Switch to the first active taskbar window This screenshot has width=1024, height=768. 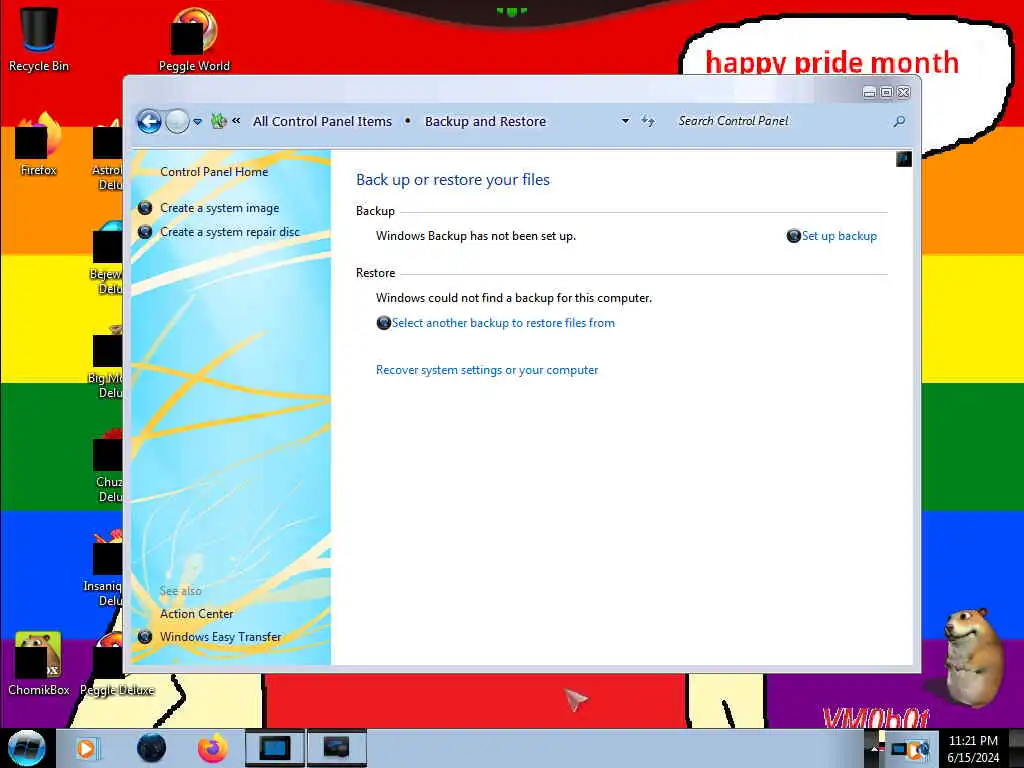274,748
